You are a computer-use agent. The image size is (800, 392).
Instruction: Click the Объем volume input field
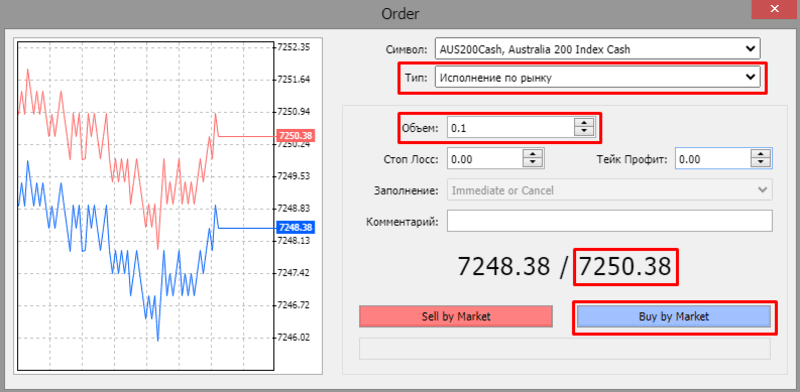[511, 128]
